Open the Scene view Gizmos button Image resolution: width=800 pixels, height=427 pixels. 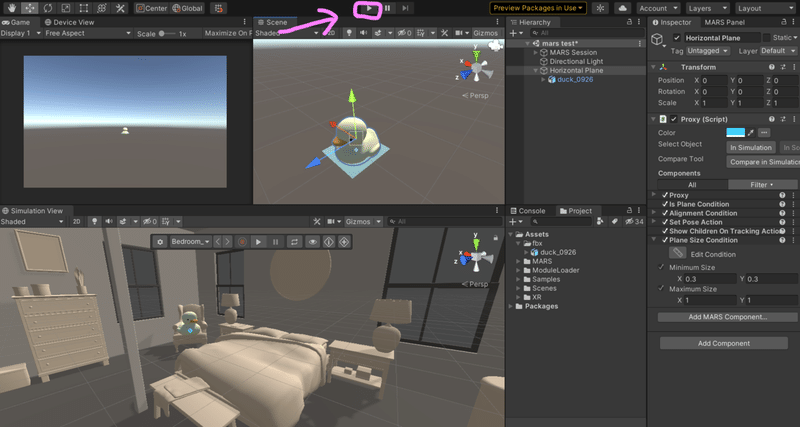click(x=485, y=33)
